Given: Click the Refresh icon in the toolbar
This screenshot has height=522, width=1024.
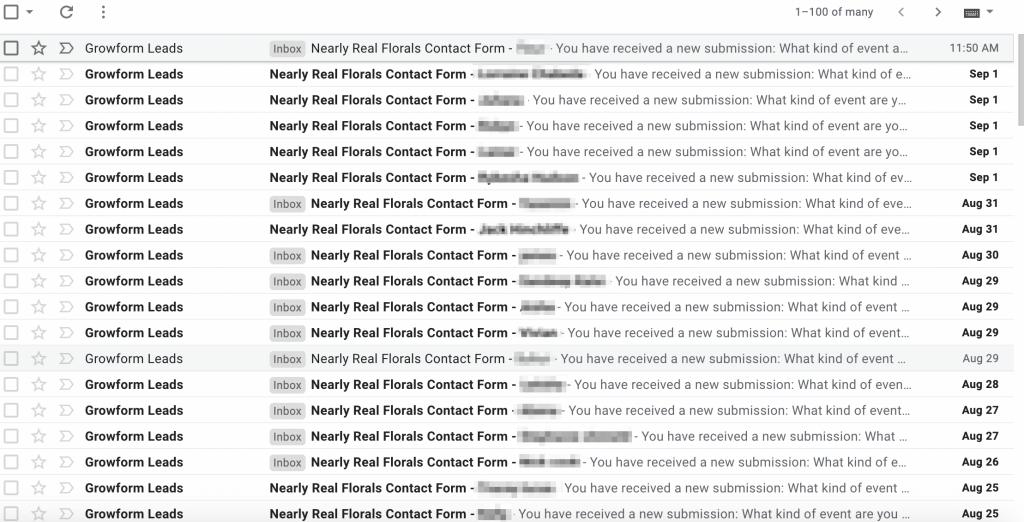Looking at the screenshot, I should [x=66, y=12].
